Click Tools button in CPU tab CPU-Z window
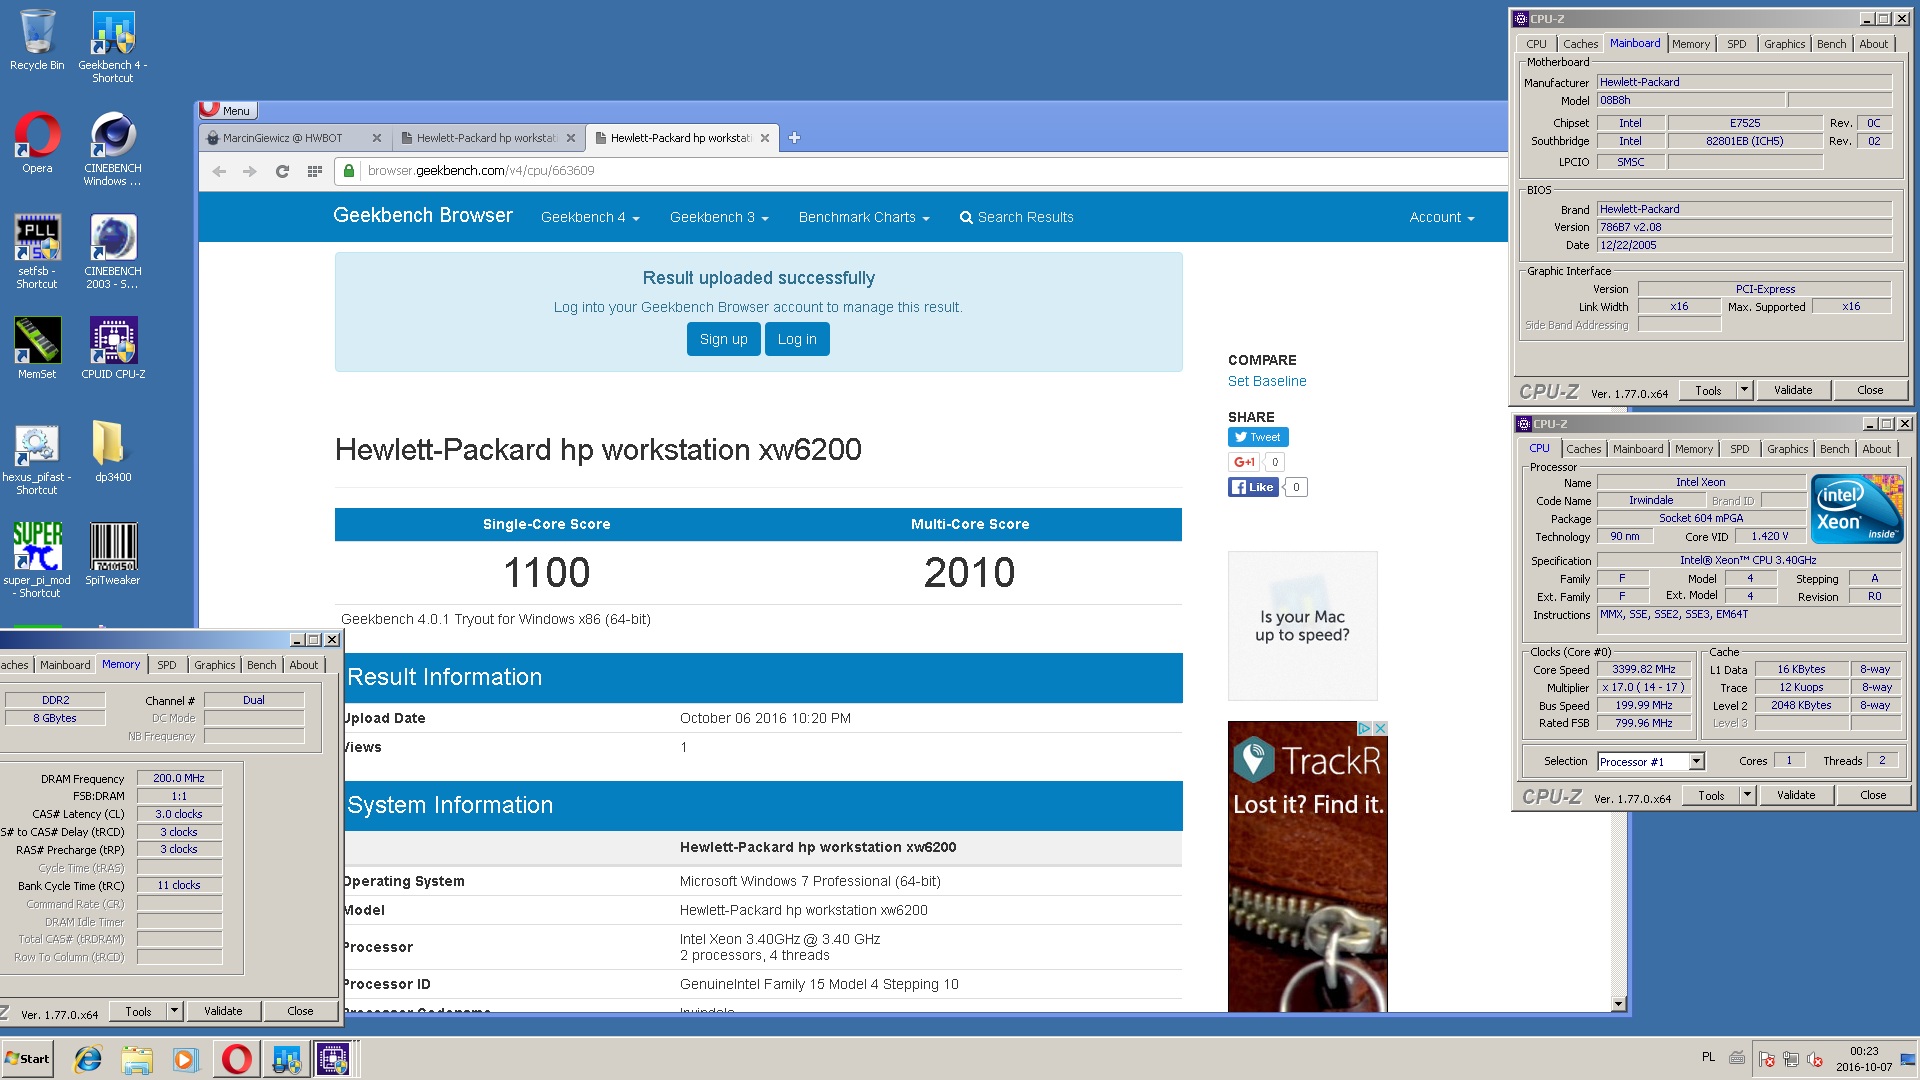The height and width of the screenshot is (1080, 1920). 1711,795
